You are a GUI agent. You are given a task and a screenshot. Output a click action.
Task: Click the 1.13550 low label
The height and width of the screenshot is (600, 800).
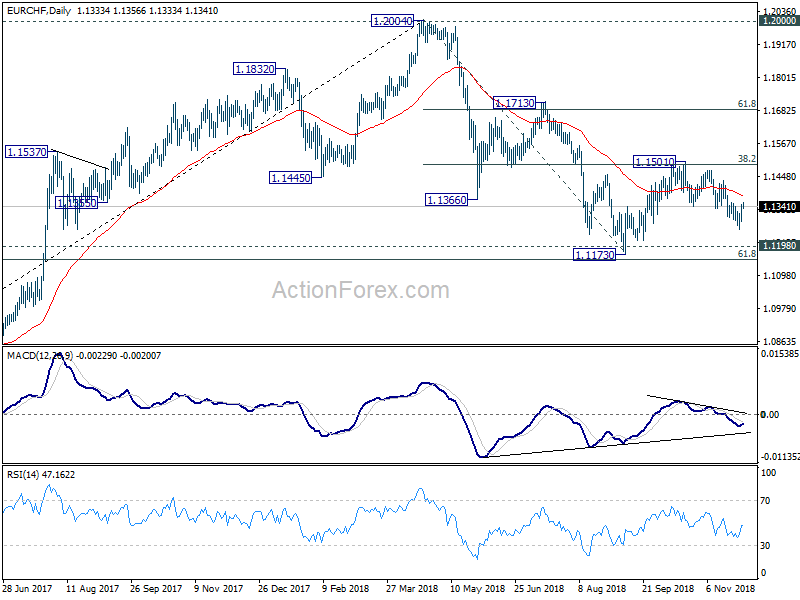pyautogui.click(x=77, y=203)
